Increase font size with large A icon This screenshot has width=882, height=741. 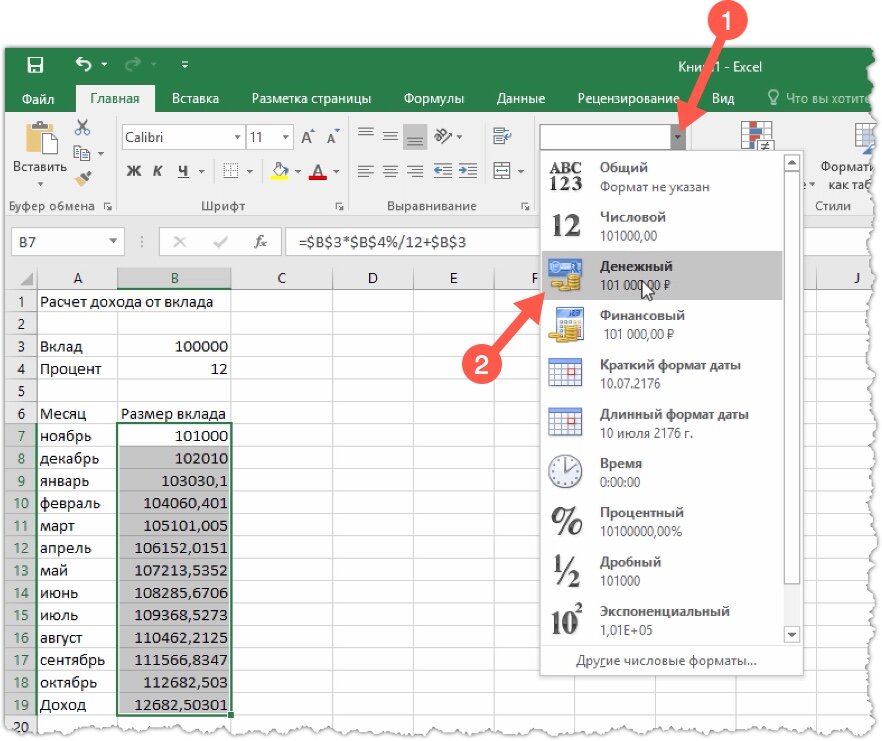pyautogui.click(x=307, y=137)
